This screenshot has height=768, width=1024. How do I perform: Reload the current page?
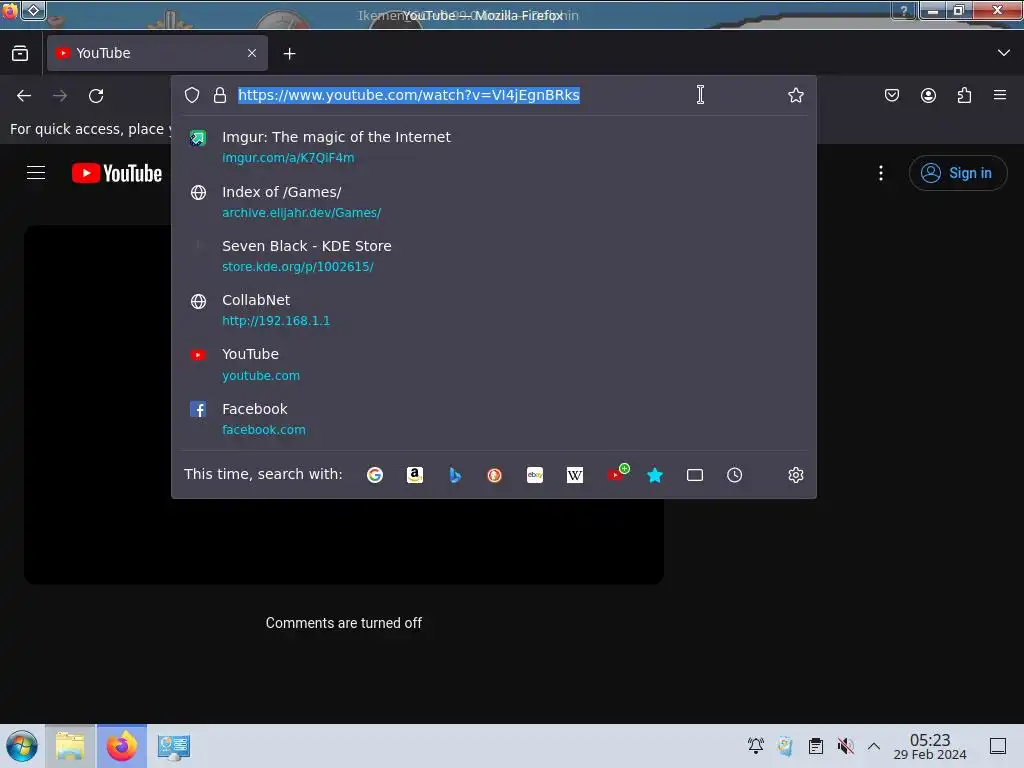pos(96,96)
